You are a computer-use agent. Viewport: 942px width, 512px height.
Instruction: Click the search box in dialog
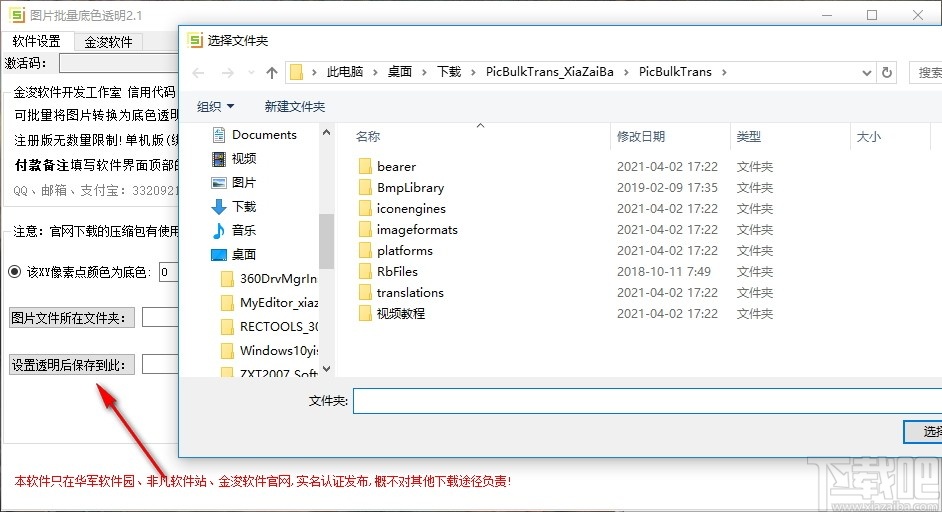[926, 73]
